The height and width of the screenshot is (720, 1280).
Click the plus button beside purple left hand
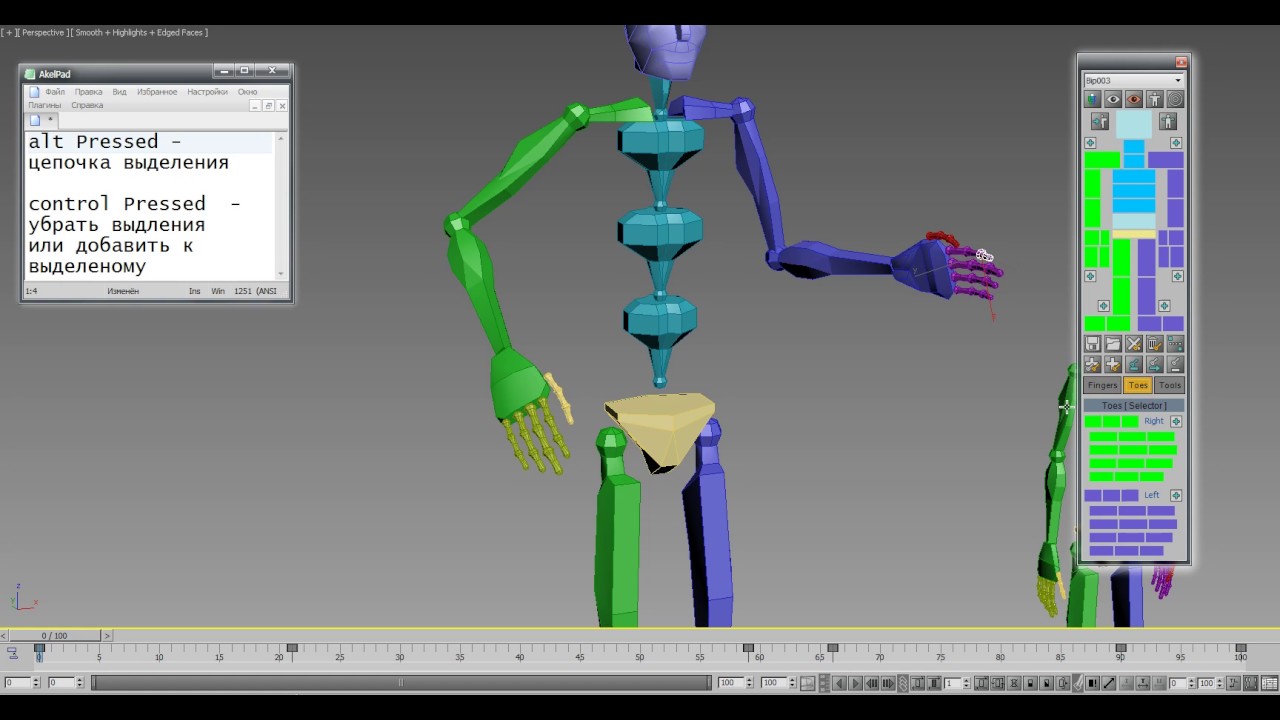coord(1177,276)
